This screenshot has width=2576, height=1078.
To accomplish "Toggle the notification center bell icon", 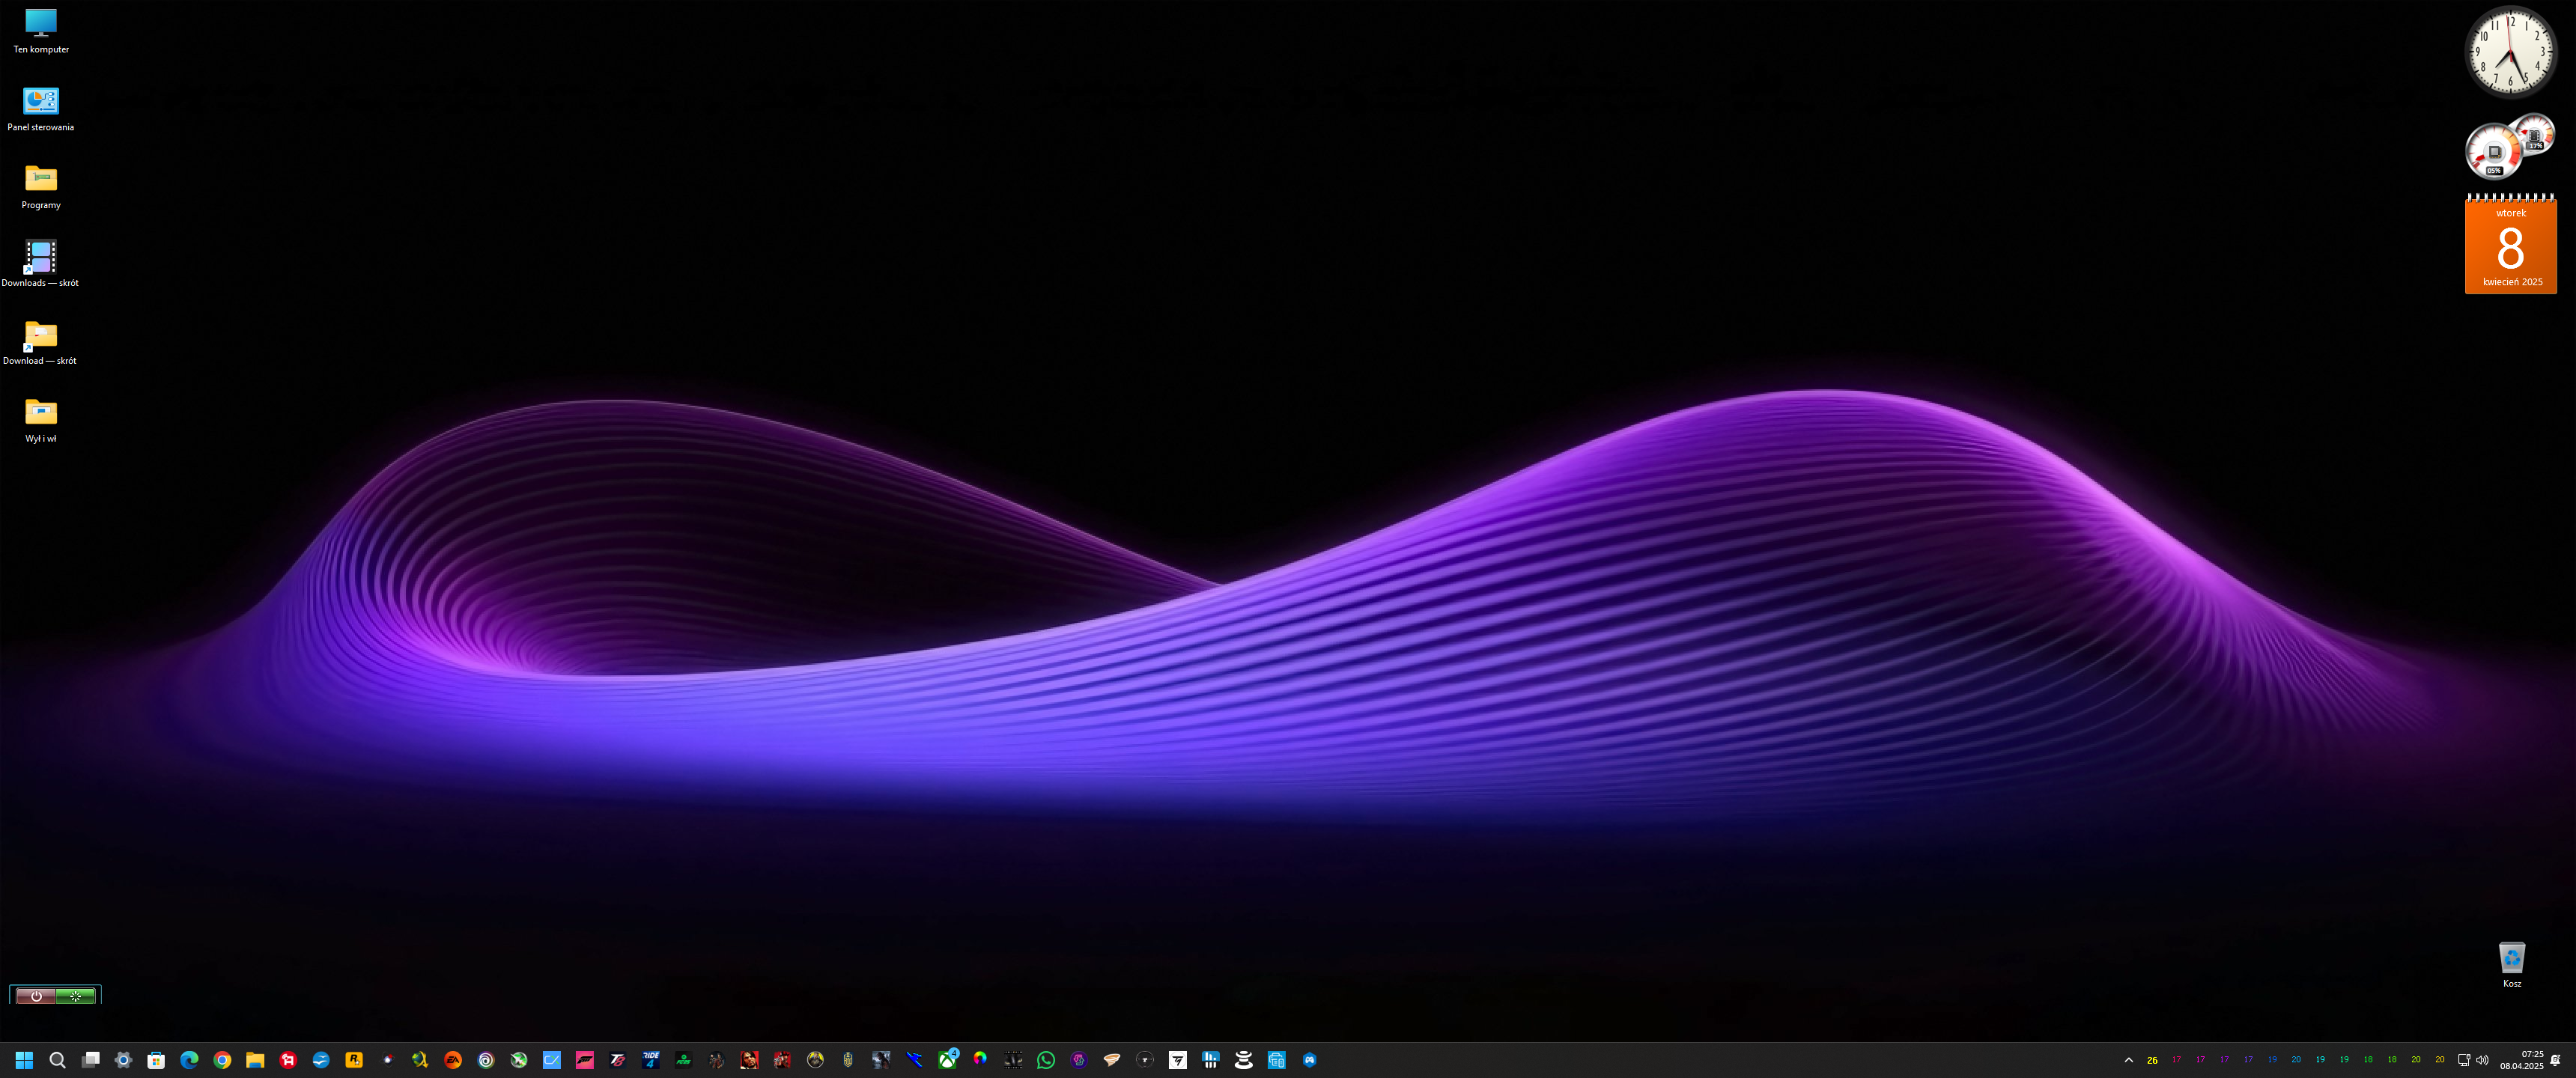I will 2555,1060.
